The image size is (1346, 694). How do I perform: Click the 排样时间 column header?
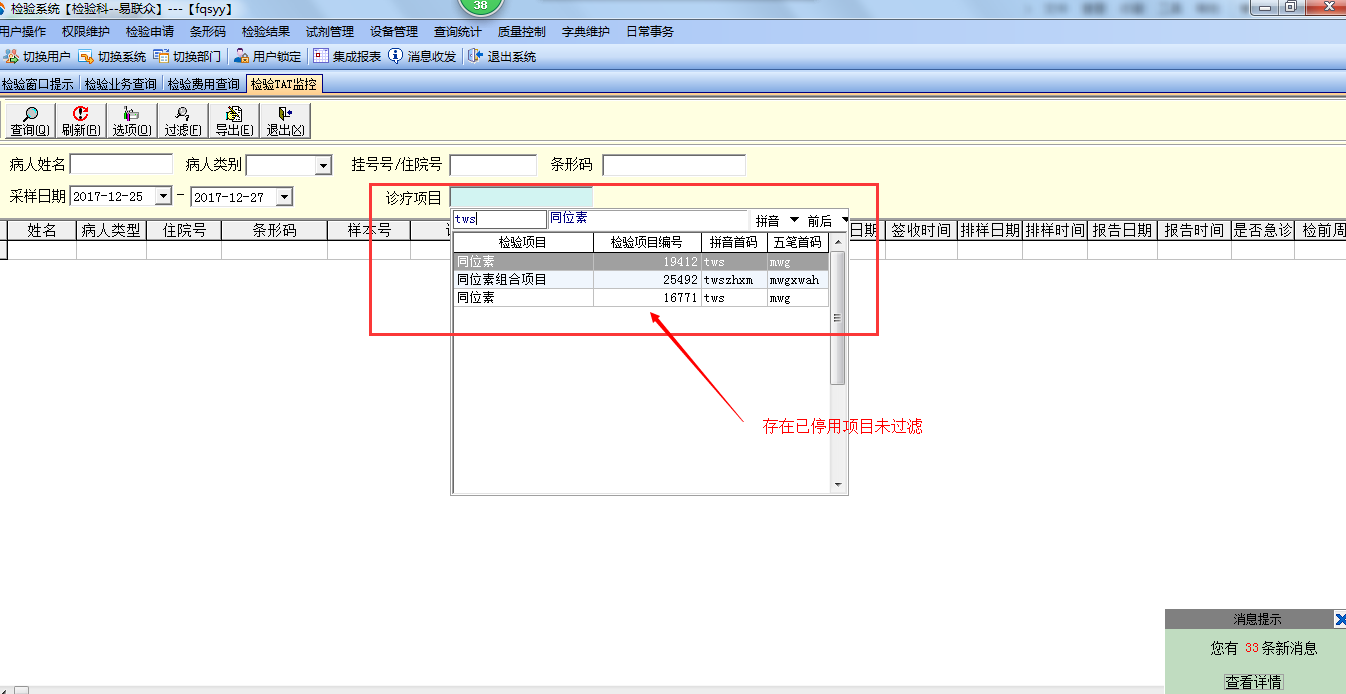point(1055,230)
